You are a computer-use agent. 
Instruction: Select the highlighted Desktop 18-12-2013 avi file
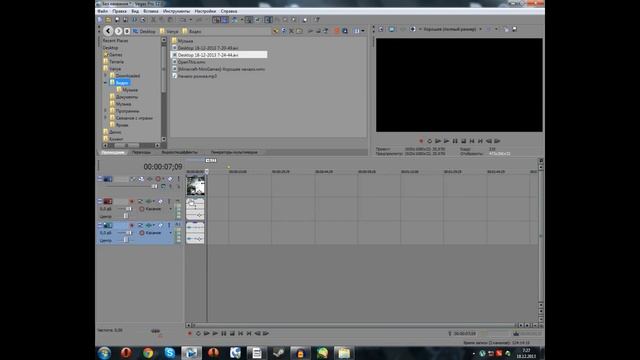point(219,55)
